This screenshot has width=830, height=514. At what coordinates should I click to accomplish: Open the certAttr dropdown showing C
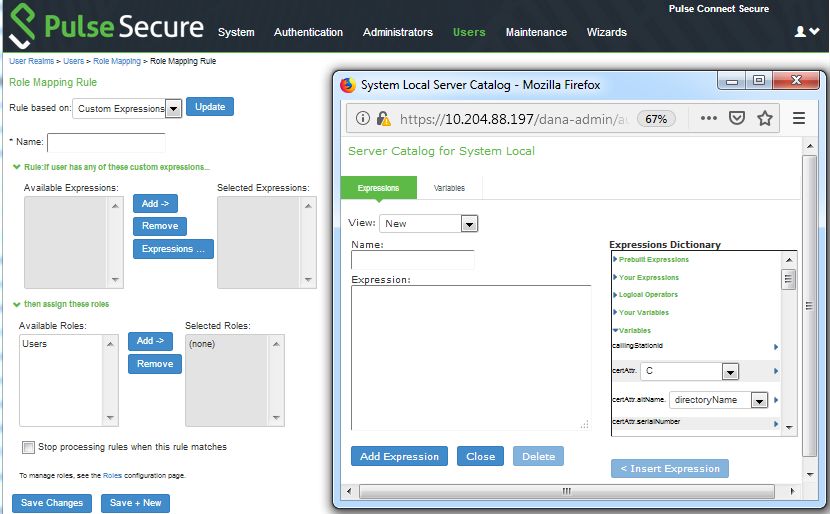pos(689,371)
